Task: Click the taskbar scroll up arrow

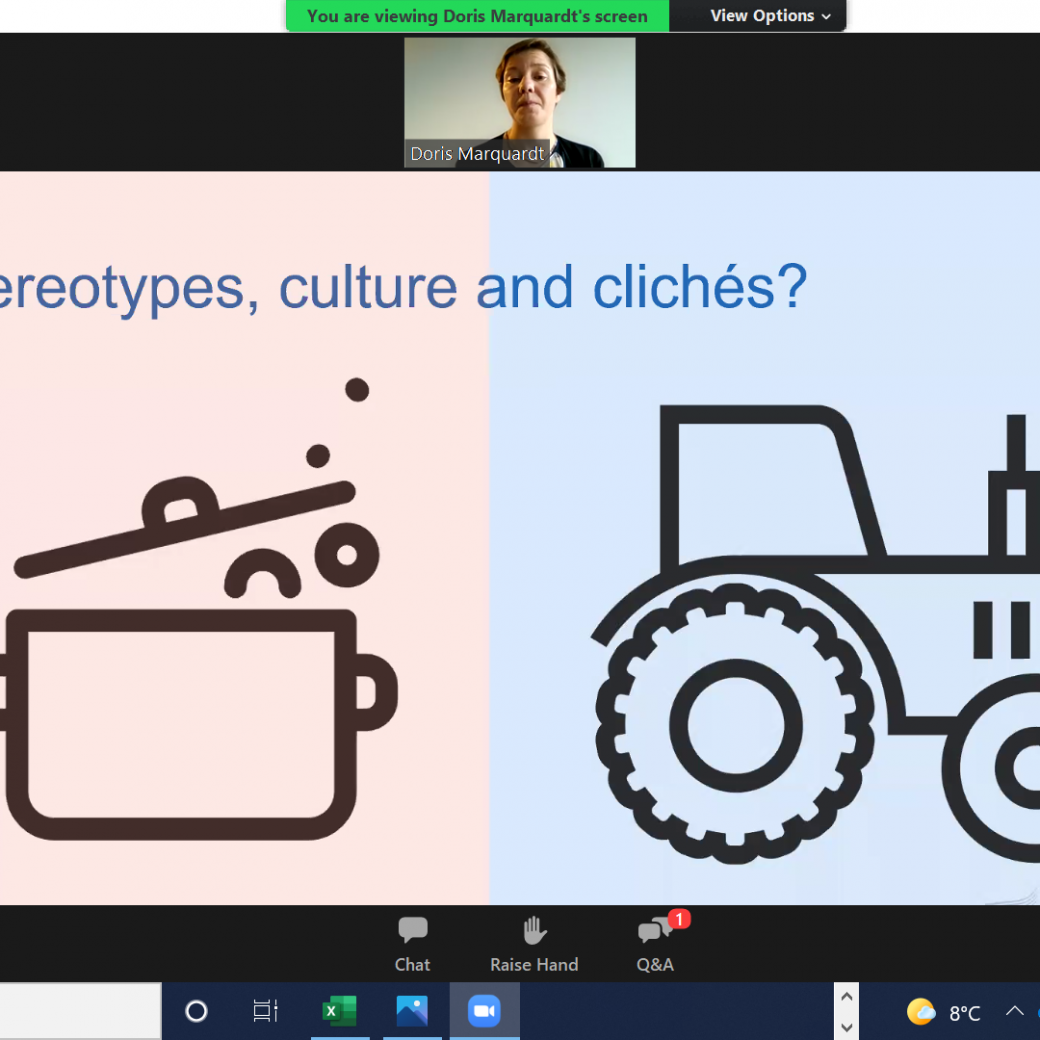Action: (x=846, y=997)
